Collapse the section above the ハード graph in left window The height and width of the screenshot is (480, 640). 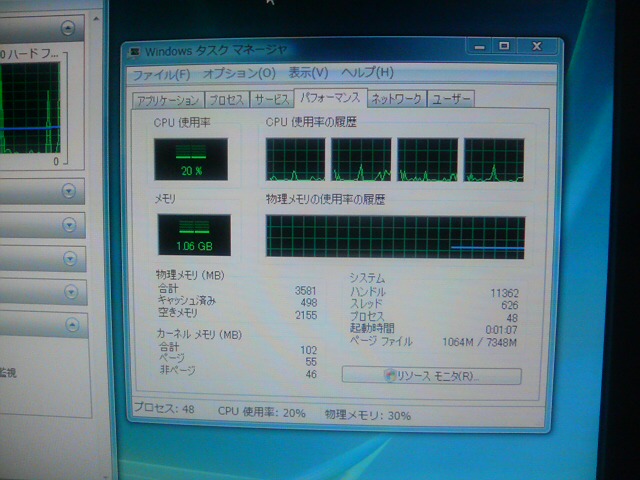coord(68,28)
